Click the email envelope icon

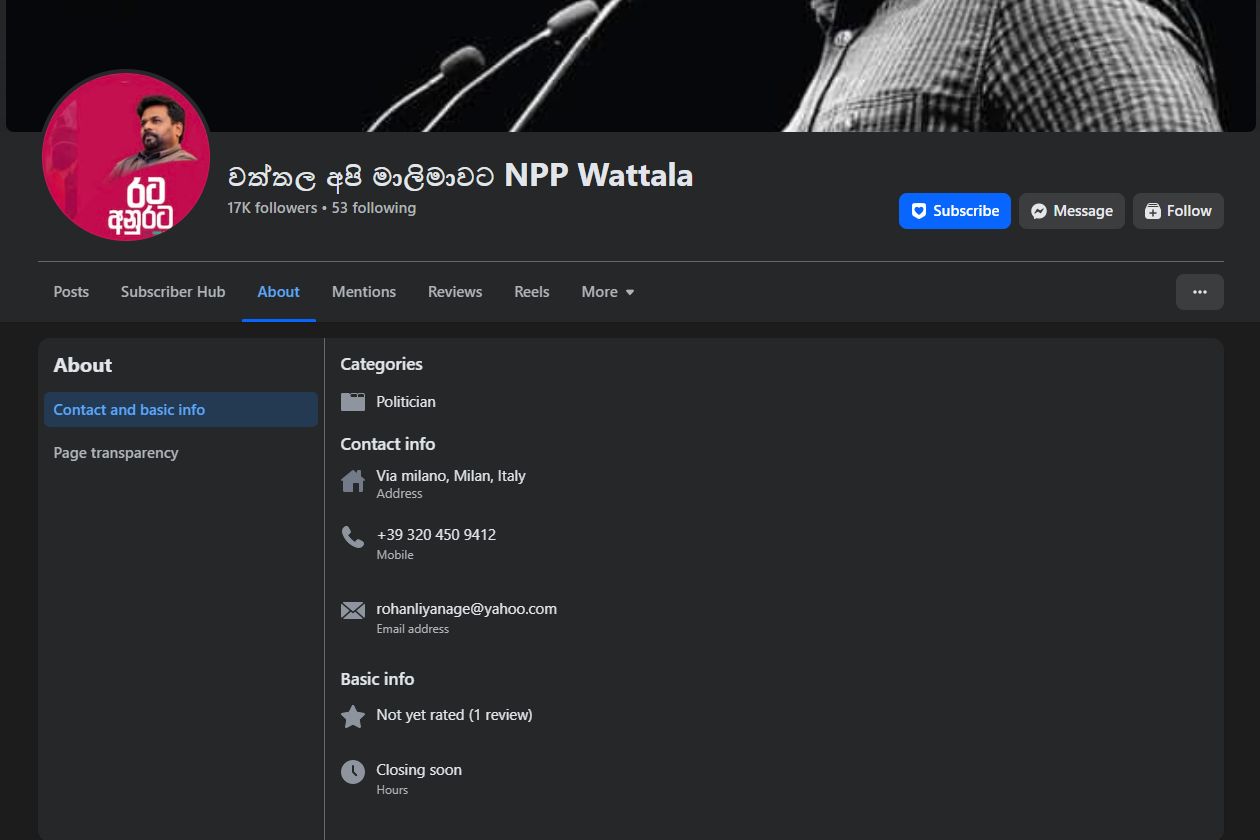pyautogui.click(x=353, y=611)
